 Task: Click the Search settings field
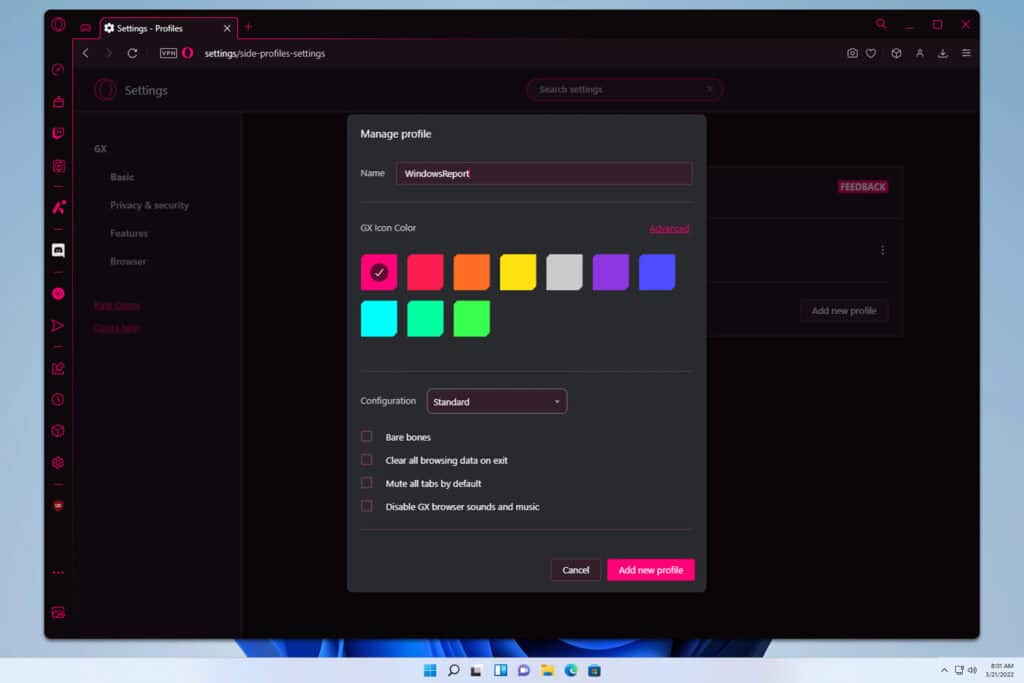(624, 89)
